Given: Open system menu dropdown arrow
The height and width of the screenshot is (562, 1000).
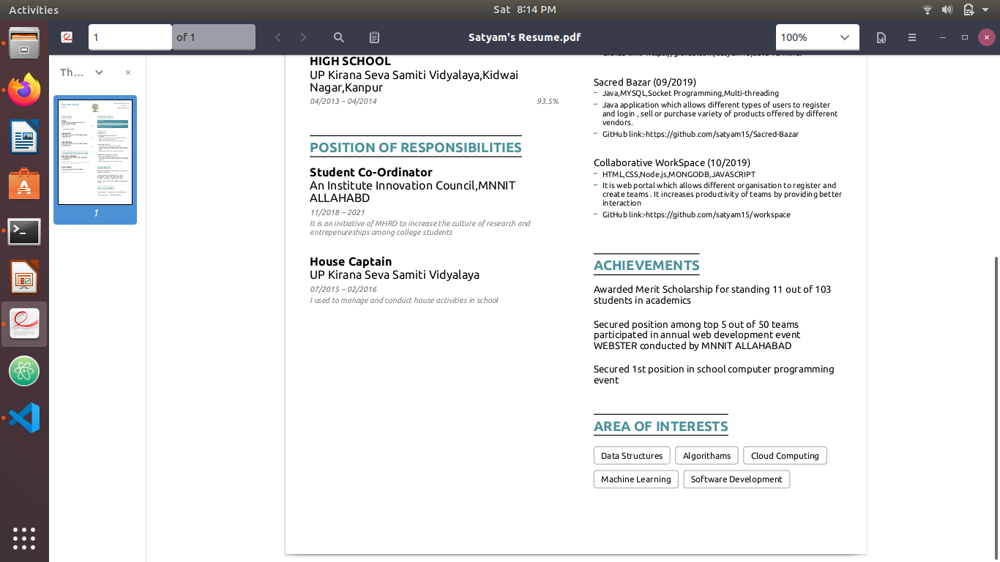Looking at the screenshot, I should [x=985, y=10].
